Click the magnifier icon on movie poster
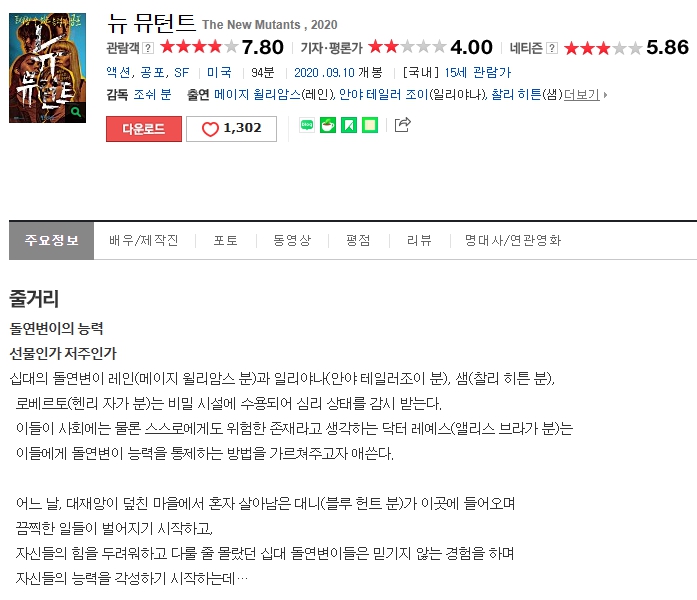Image resolution: width=697 pixels, height=600 pixels. coord(76,112)
